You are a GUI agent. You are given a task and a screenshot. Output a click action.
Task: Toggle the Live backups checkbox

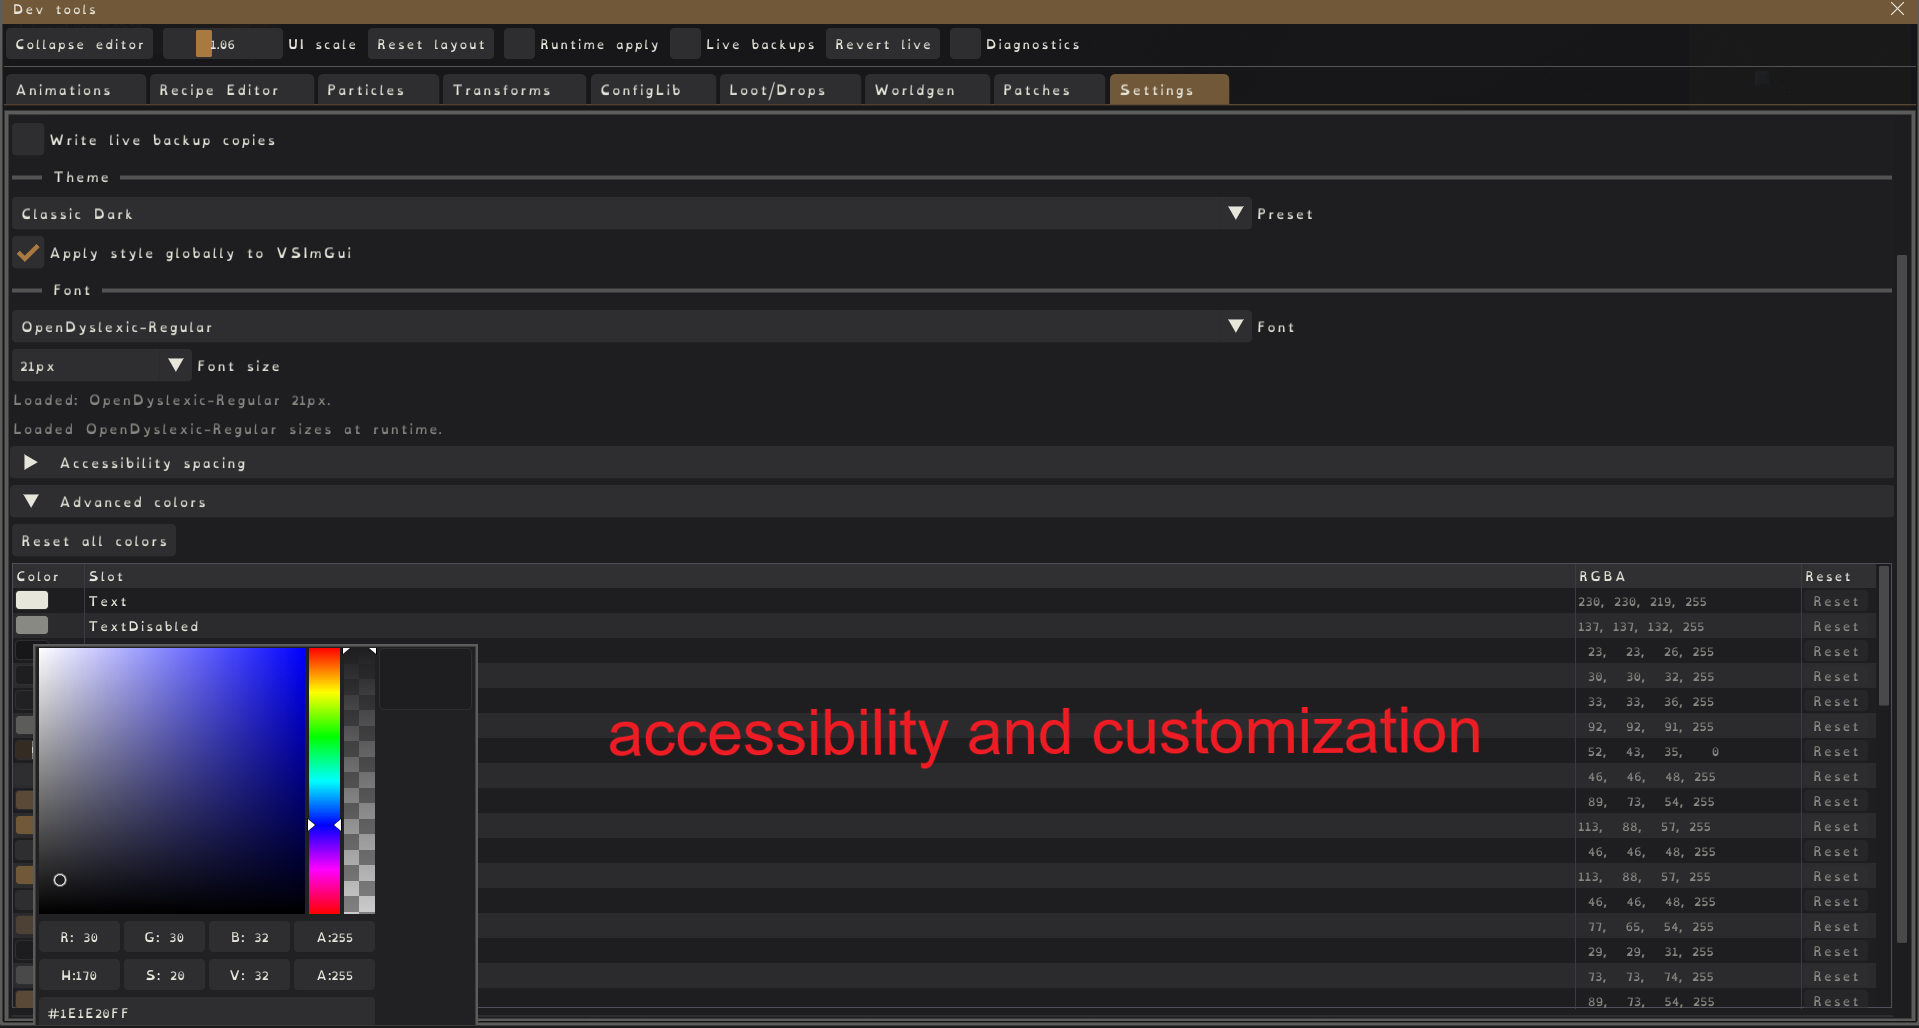click(x=685, y=44)
